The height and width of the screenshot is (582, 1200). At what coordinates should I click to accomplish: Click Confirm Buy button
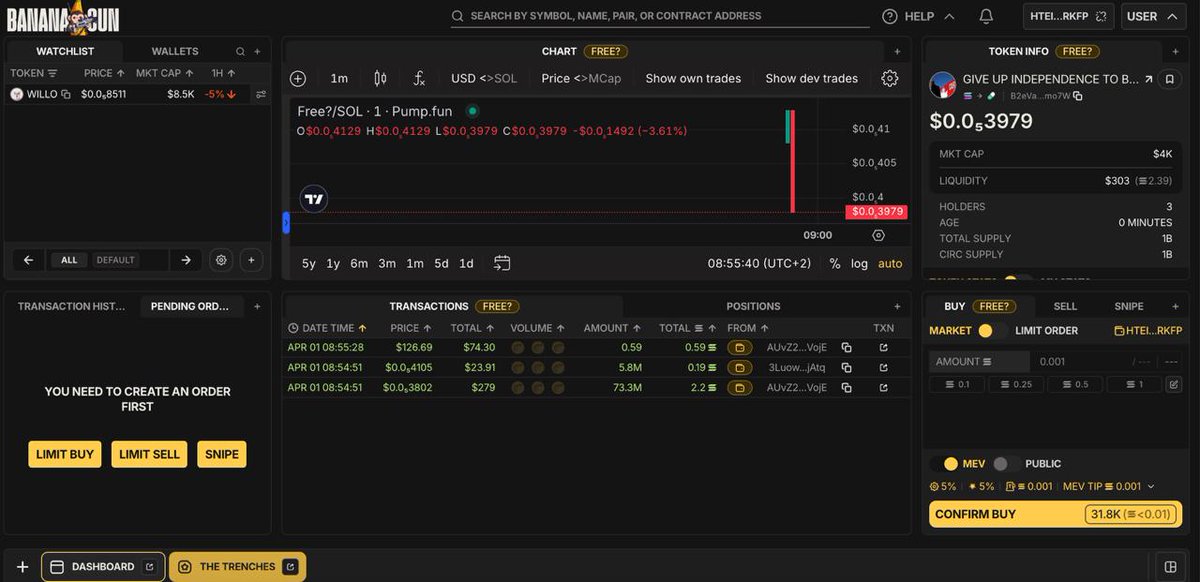click(x=1056, y=514)
